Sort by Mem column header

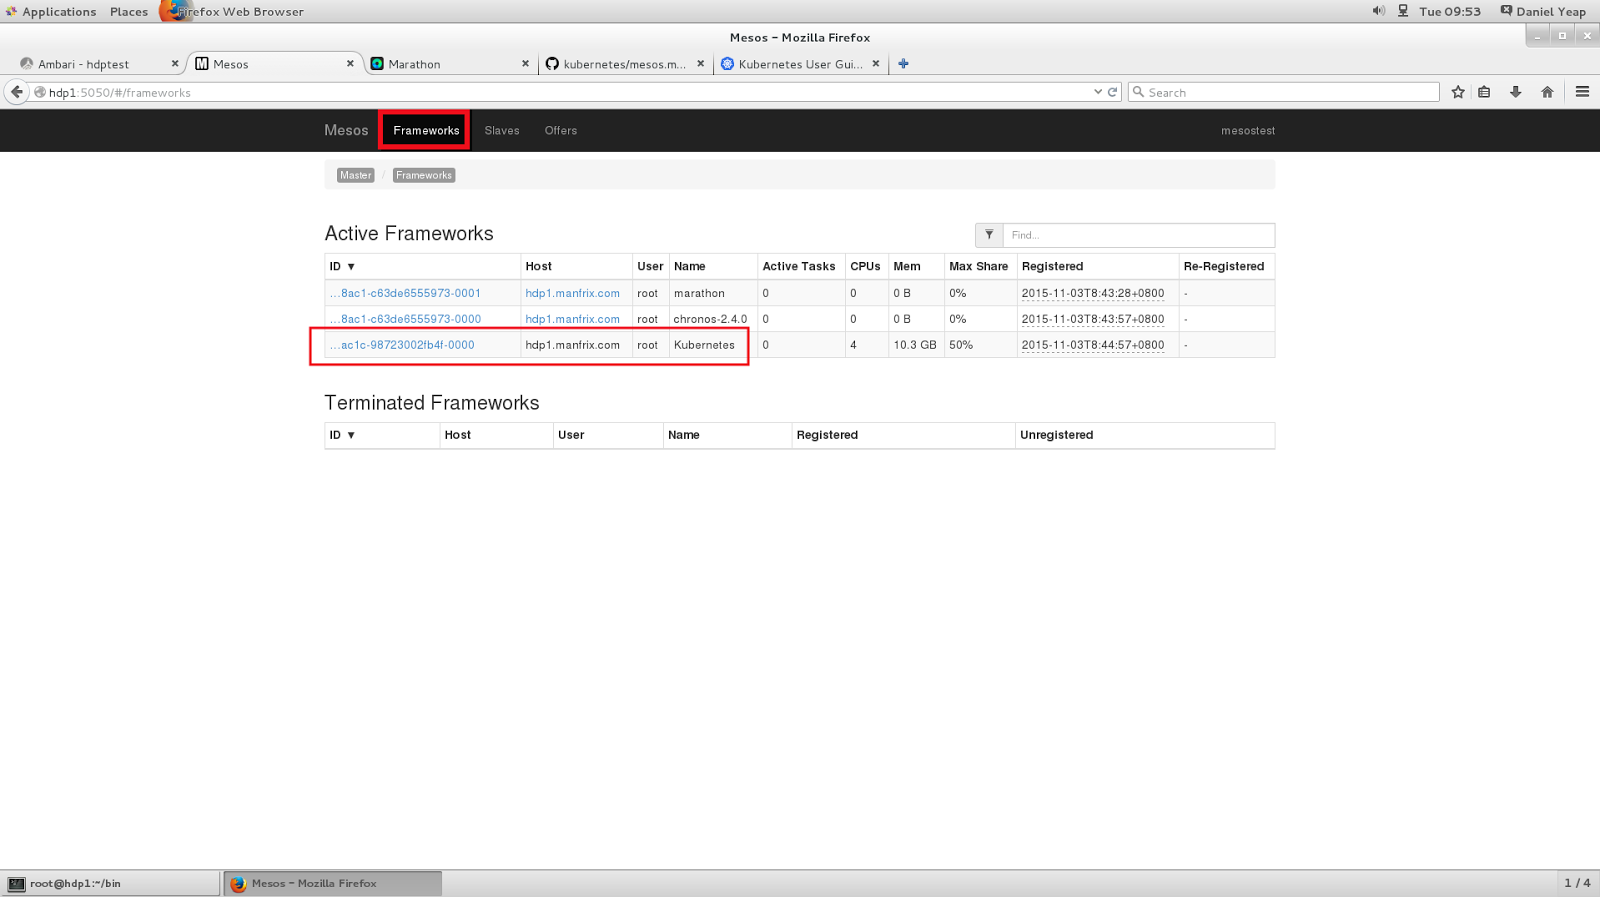907,267
